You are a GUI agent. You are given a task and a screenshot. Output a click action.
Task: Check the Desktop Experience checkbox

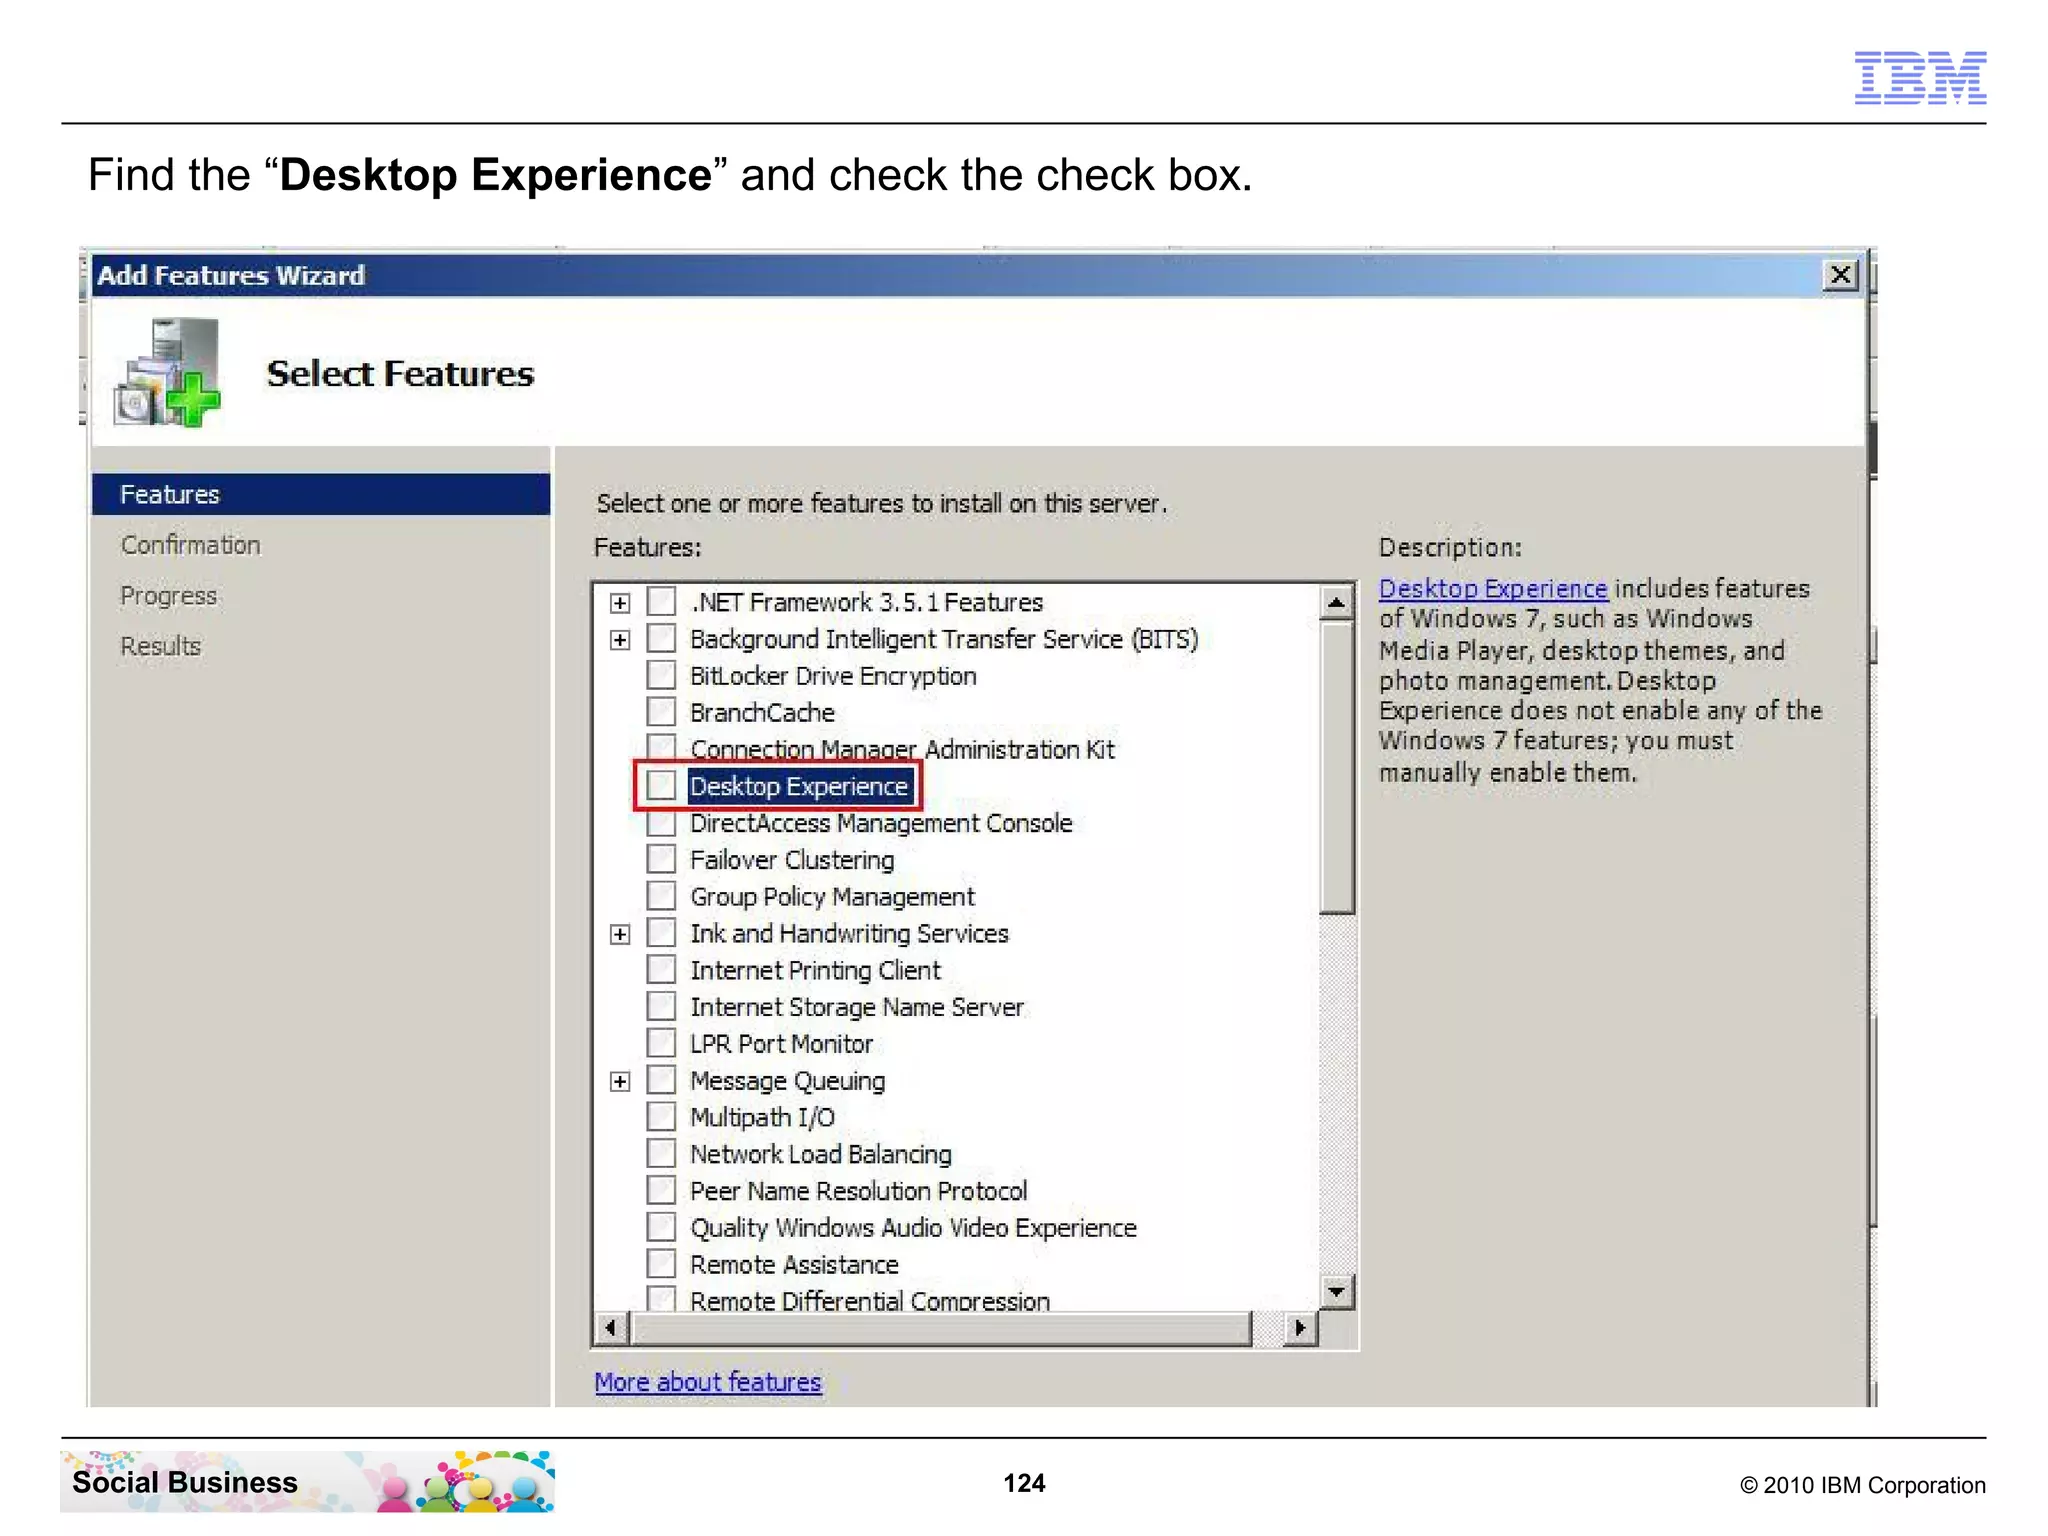pos(661,786)
